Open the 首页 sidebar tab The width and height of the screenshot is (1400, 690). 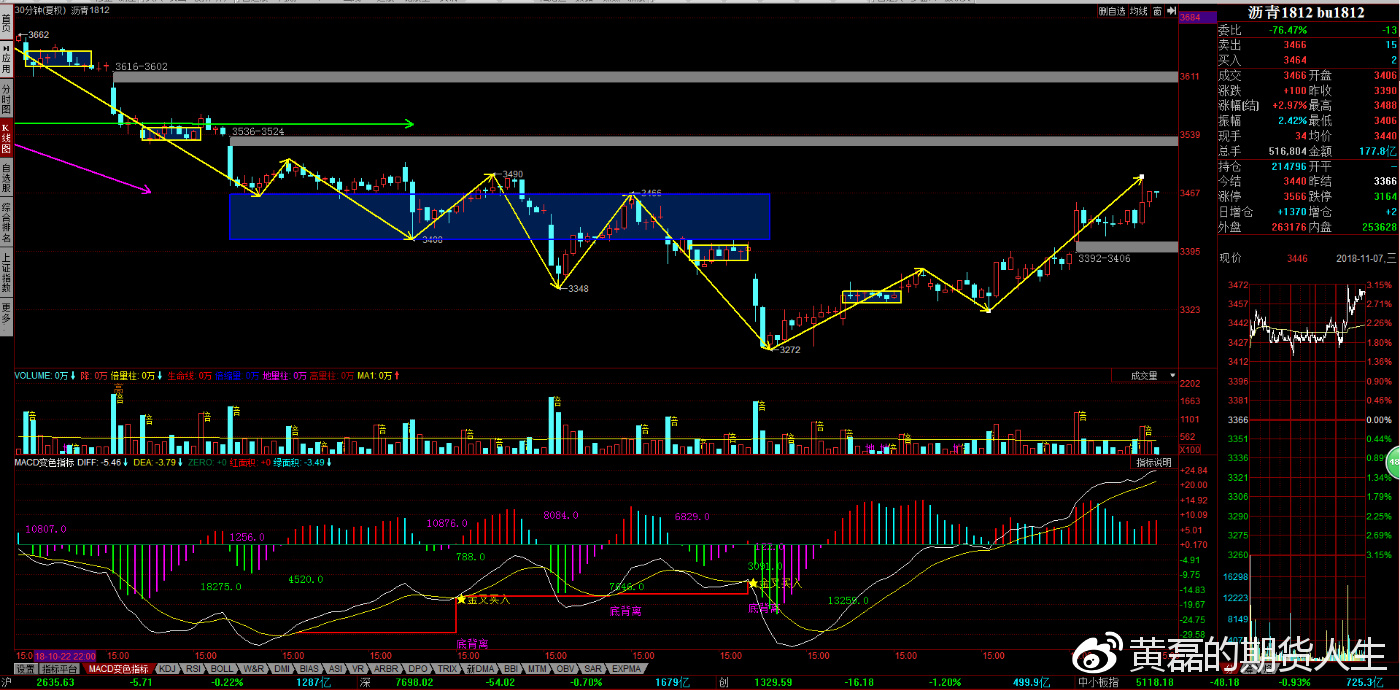(6, 22)
